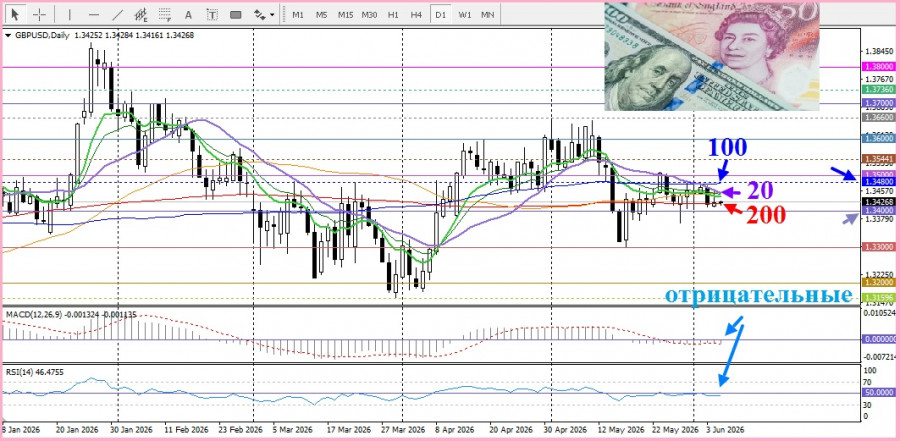Image resolution: width=900 pixels, height=441 pixels.
Task: Select the arrow cursor tool
Action: coord(15,14)
